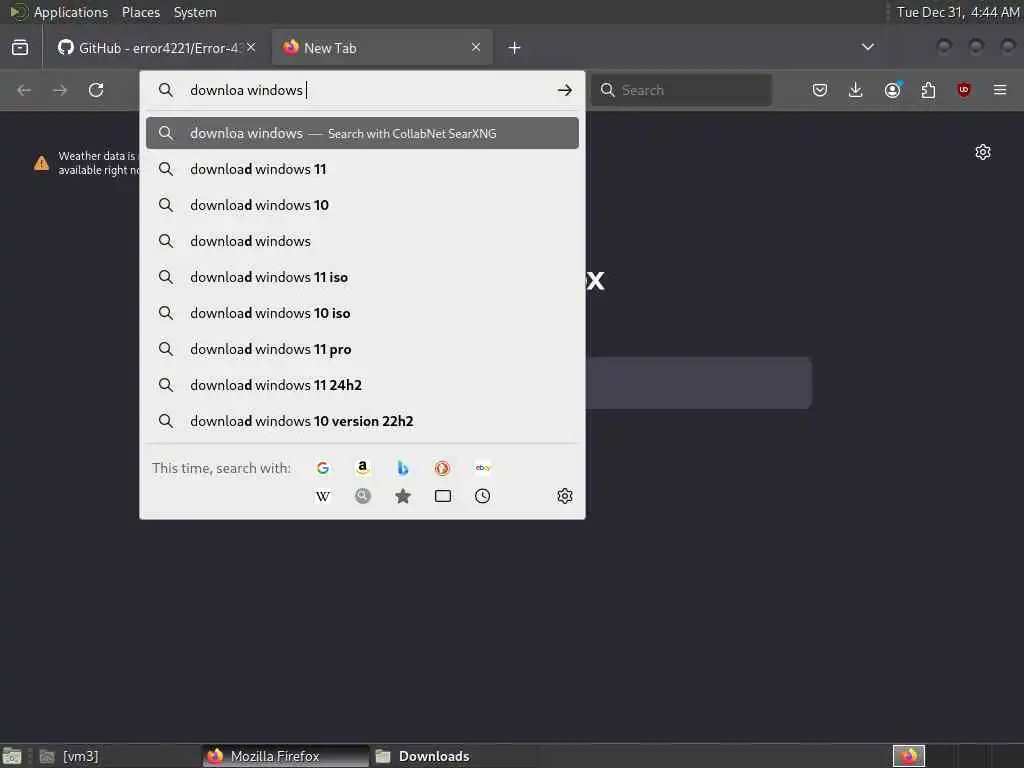This screenshot has width=1024, height=768.
Task: Close the GitHub tab
Action: click(251, 47)
